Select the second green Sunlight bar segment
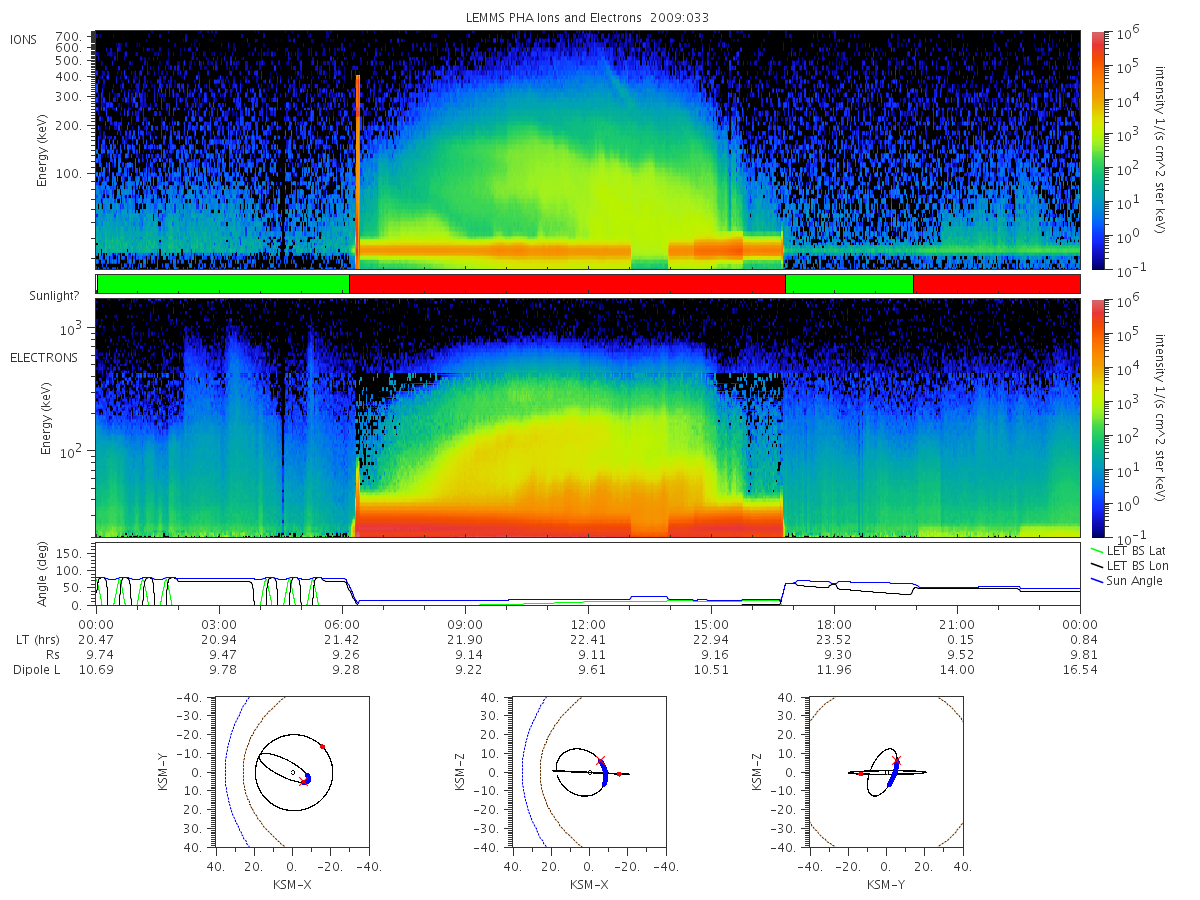 (x=849, y=284)
